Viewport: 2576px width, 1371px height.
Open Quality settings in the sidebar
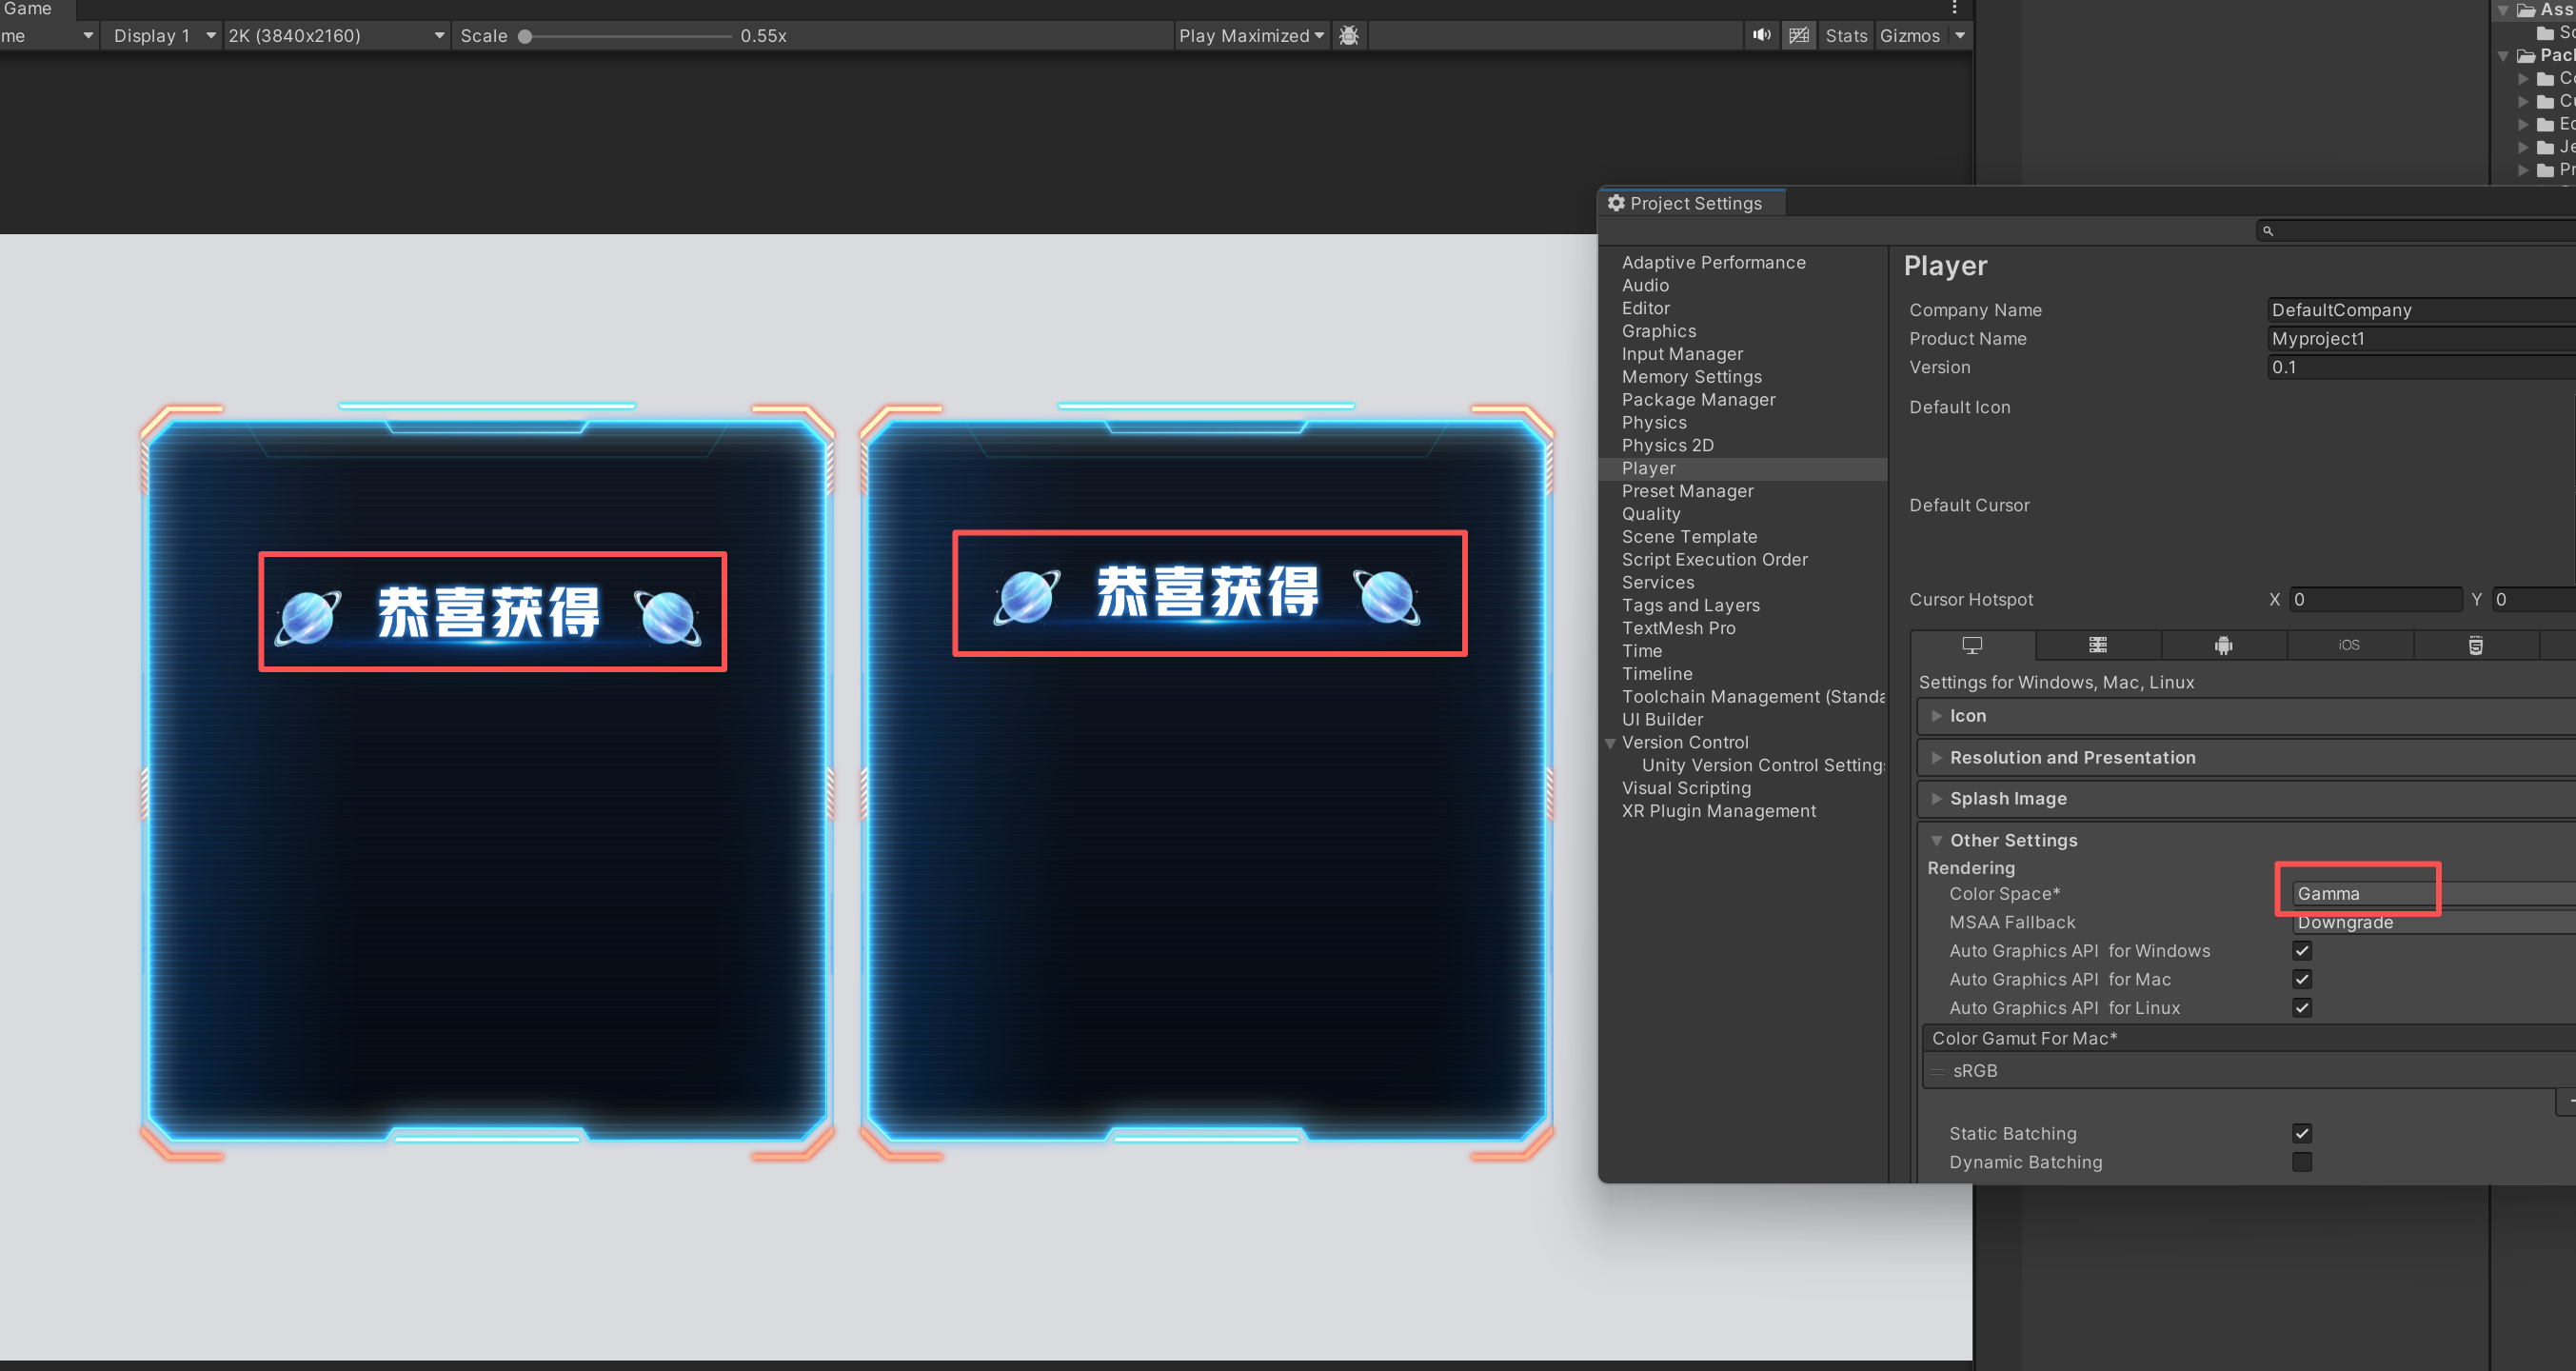[1651, 514]
